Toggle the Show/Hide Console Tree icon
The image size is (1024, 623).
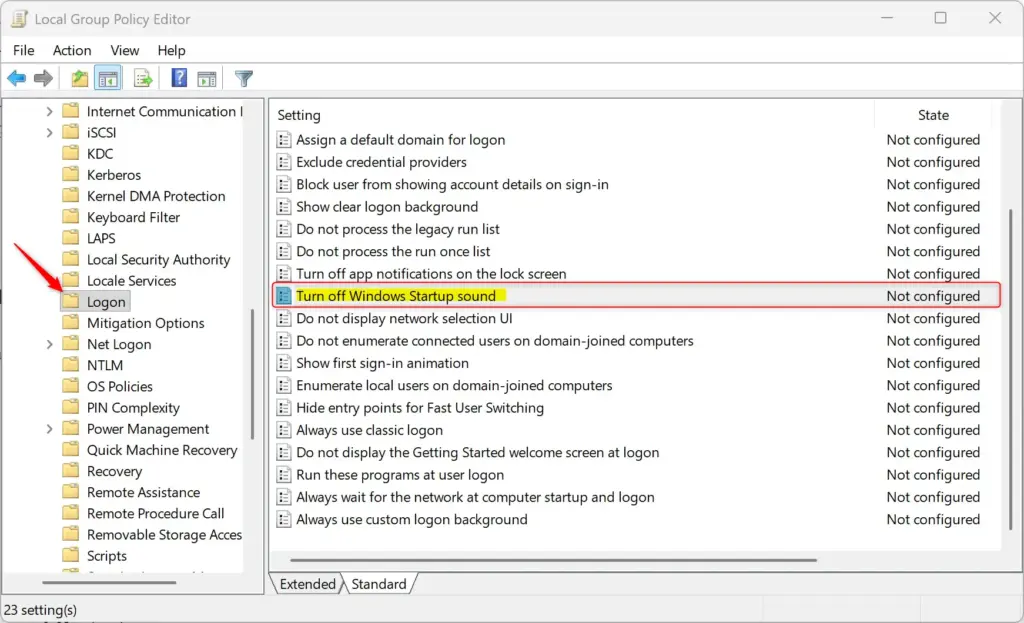108,79
